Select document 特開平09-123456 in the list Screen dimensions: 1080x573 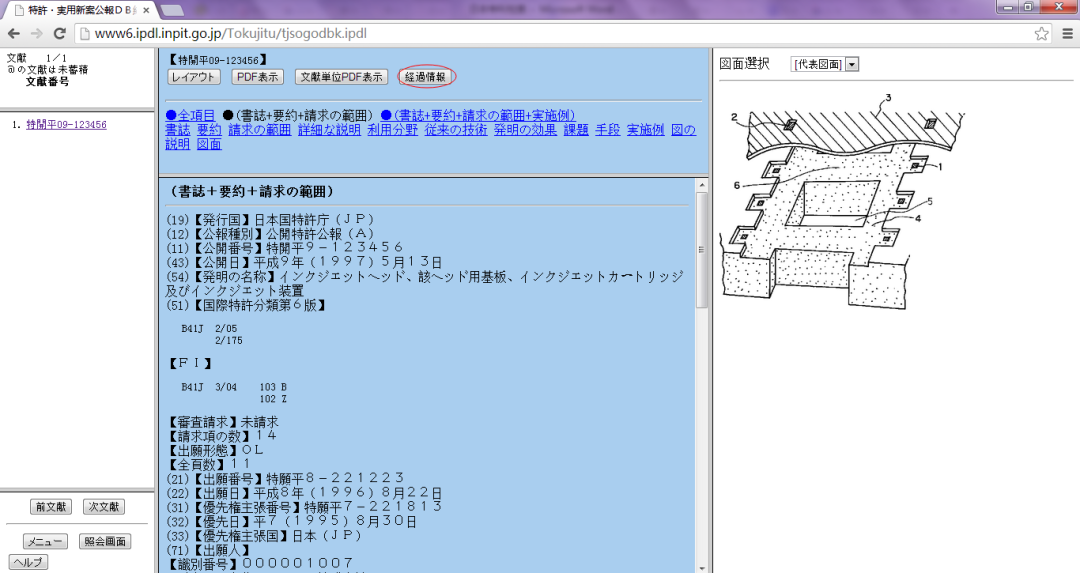coord(66,125)
